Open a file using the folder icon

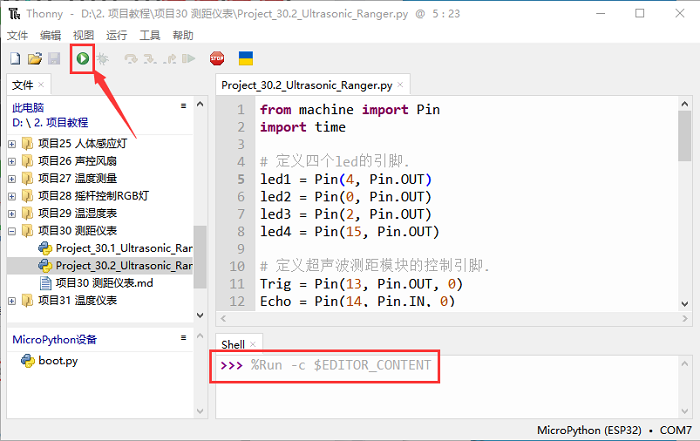pos(34,59)
